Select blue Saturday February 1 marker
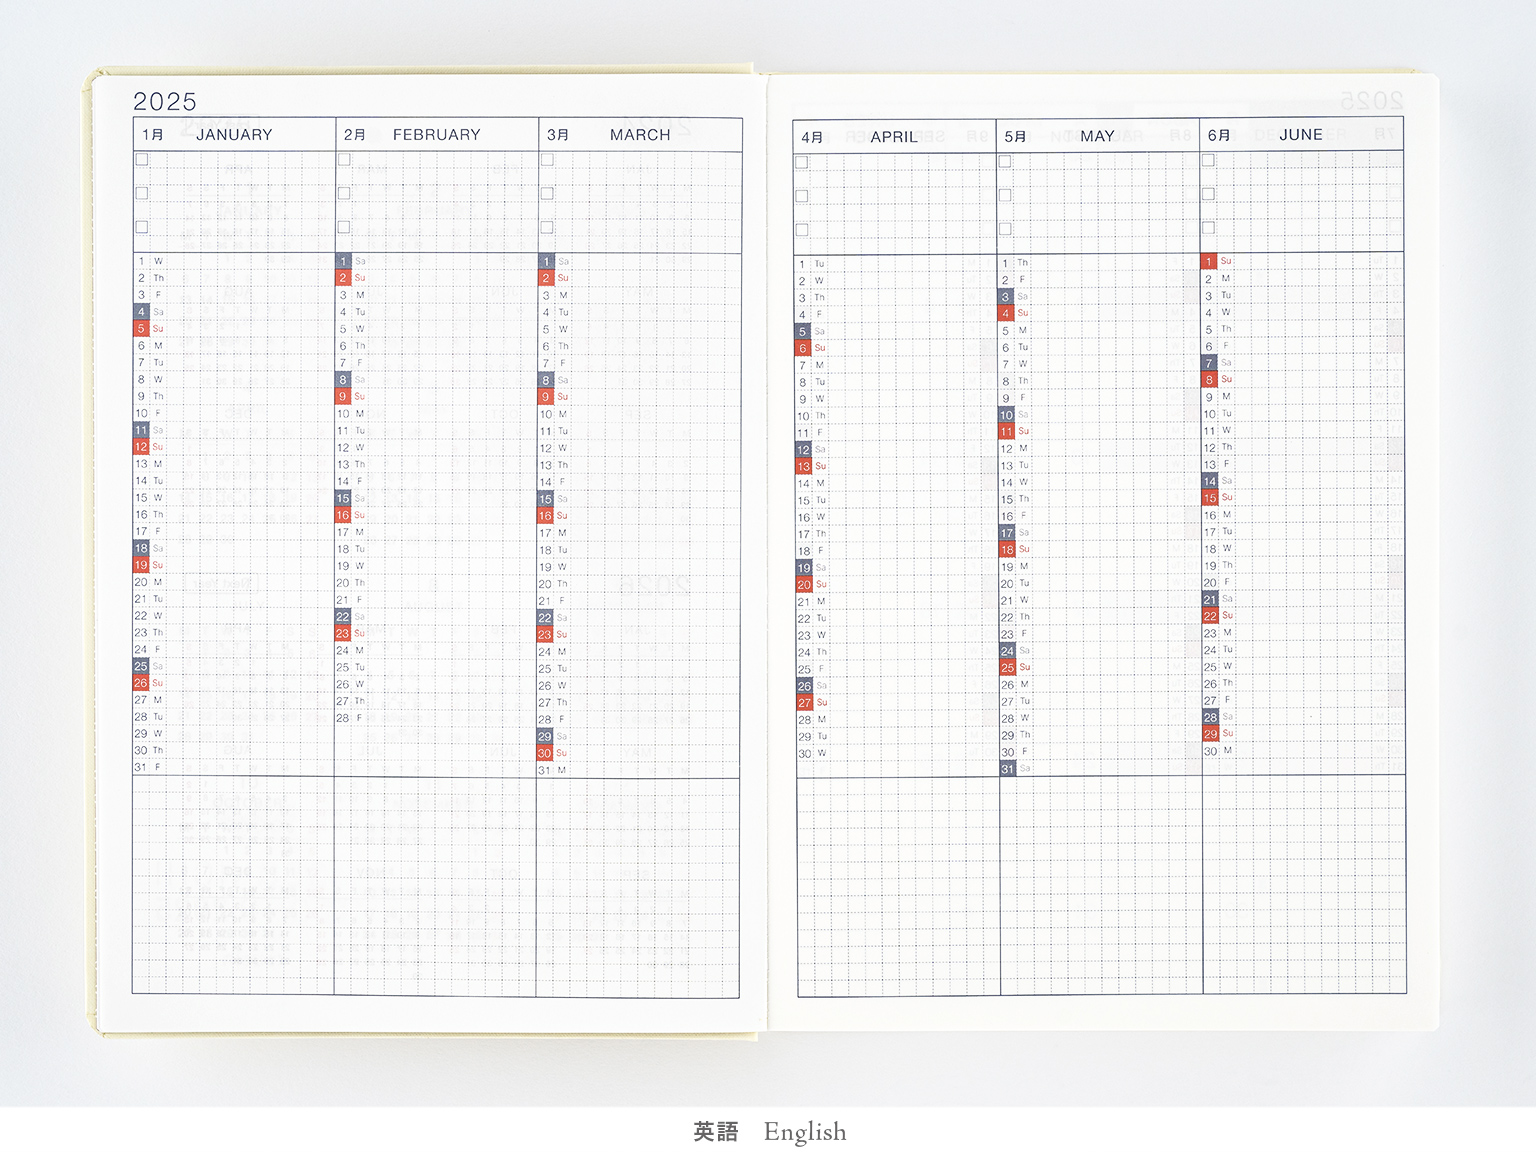This screenshot has width=1536, height=1152. (x=343, y=261)
